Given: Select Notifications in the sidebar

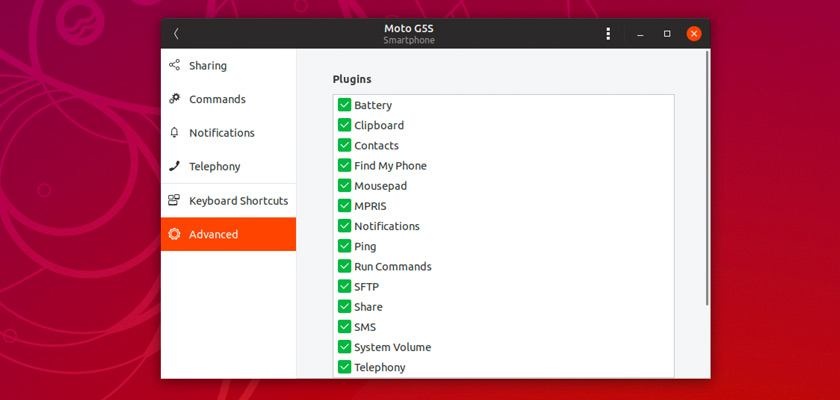Looking at the screenshot, I should click(x=228, y=133).
